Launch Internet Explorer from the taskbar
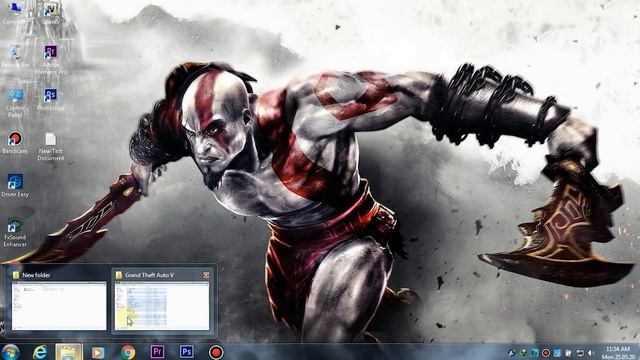Viewport: 640px width, 360px height. pos(40,352)
